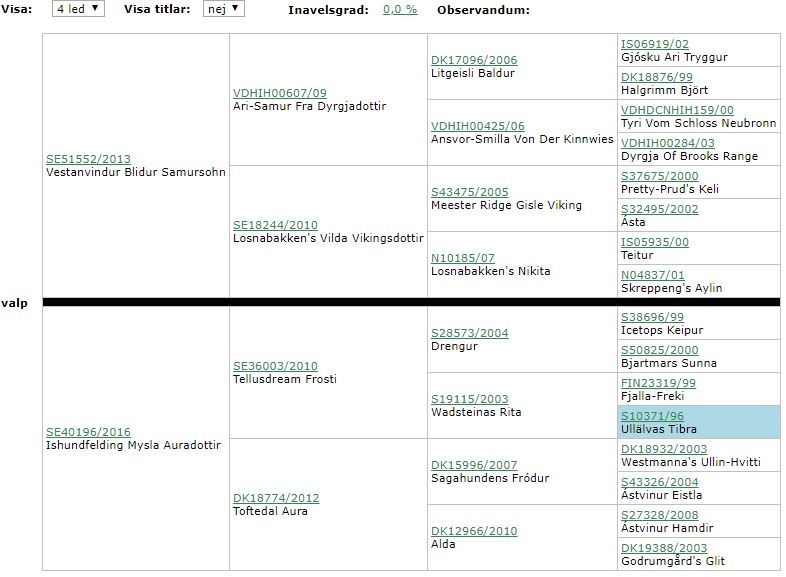Viewport: 786px width, 577px height.
Task: Open sire registration link SE51552/2013
Action: 88,159
